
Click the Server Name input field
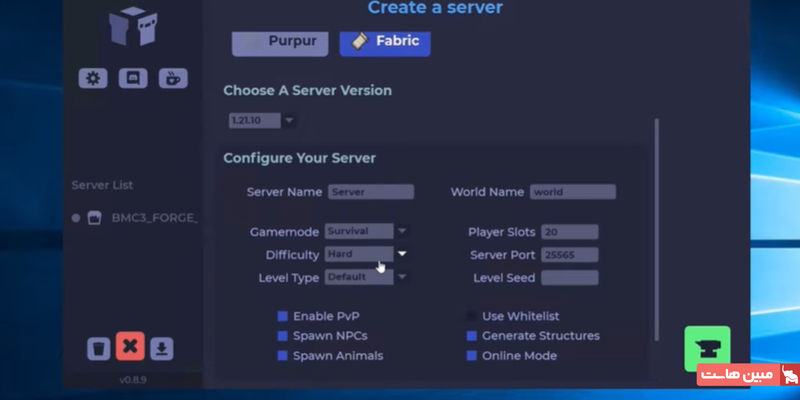coord(371,192)
